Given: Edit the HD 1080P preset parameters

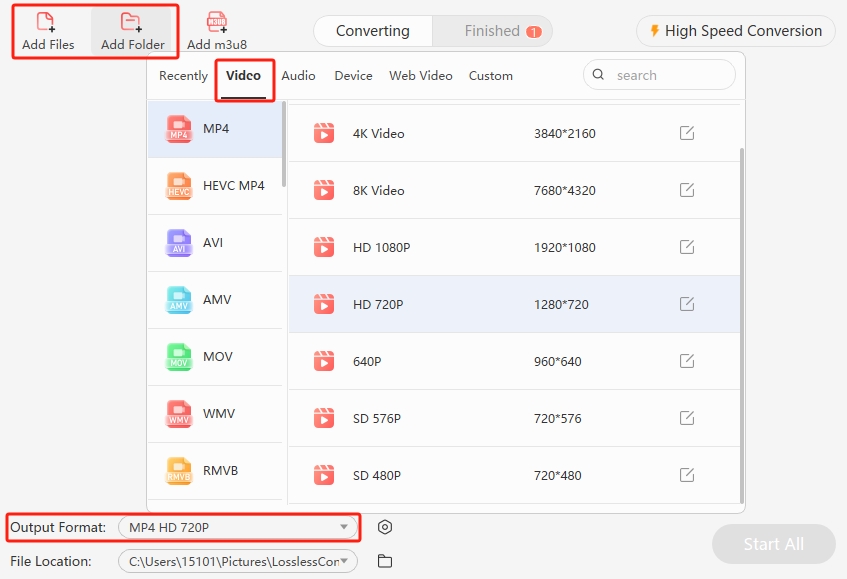Looking at the screenshot, I should click(x=687, y=247).
